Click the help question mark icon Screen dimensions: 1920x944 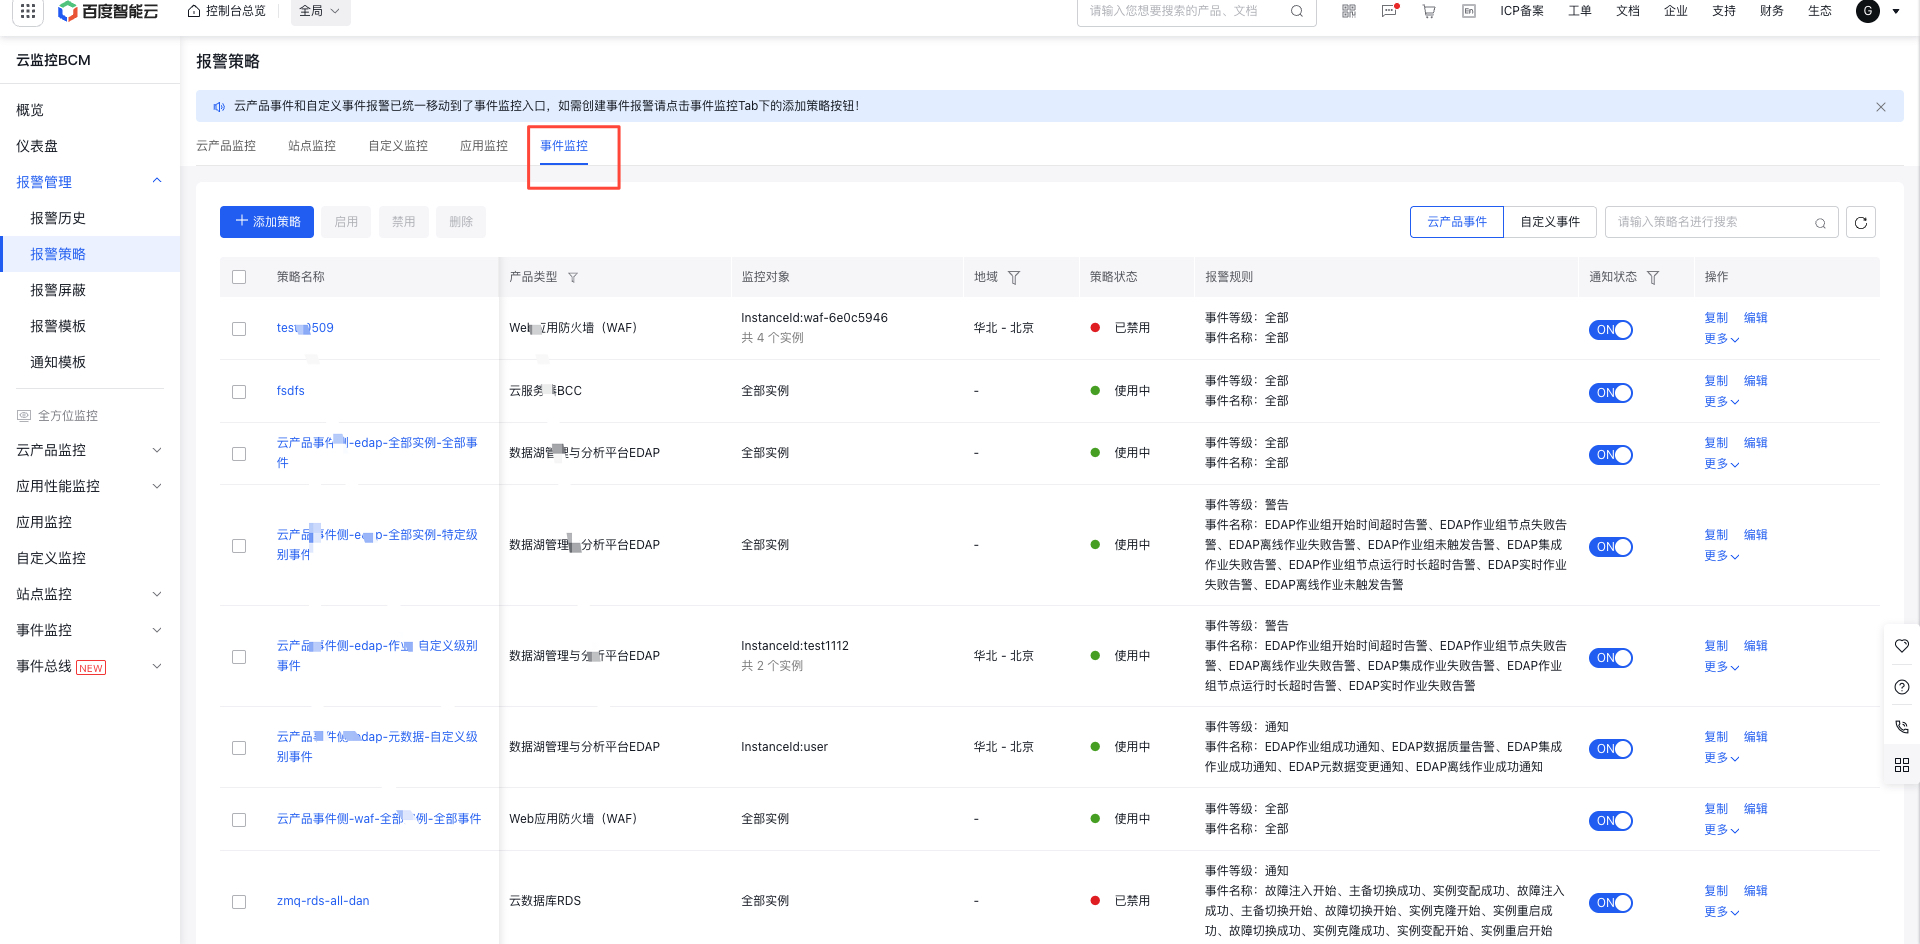pyautogui.click(x=1902, y=687)
